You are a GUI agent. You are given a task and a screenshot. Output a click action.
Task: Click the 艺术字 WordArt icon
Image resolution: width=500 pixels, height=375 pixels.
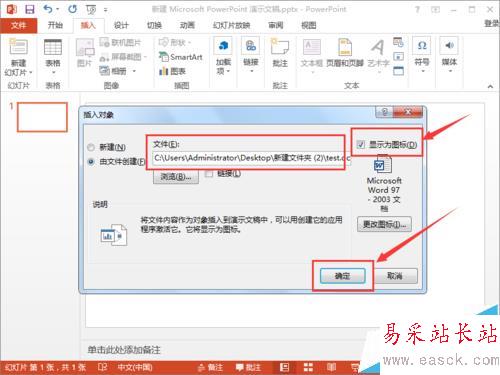tap(378, 47)
